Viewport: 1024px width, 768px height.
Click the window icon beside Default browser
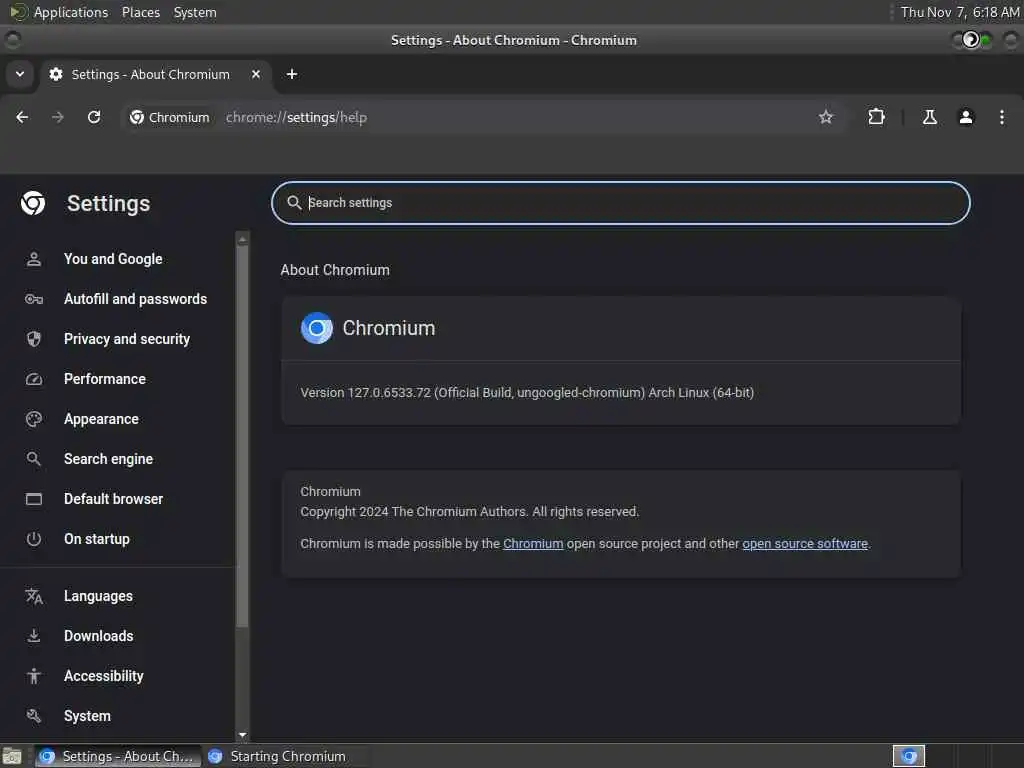tap(34, 500)
